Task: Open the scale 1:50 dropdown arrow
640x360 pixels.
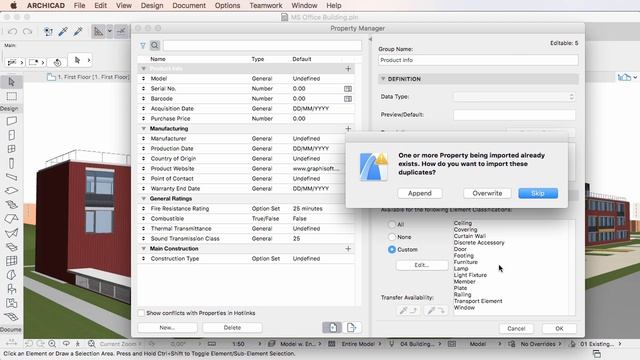Action: point(260,344)
